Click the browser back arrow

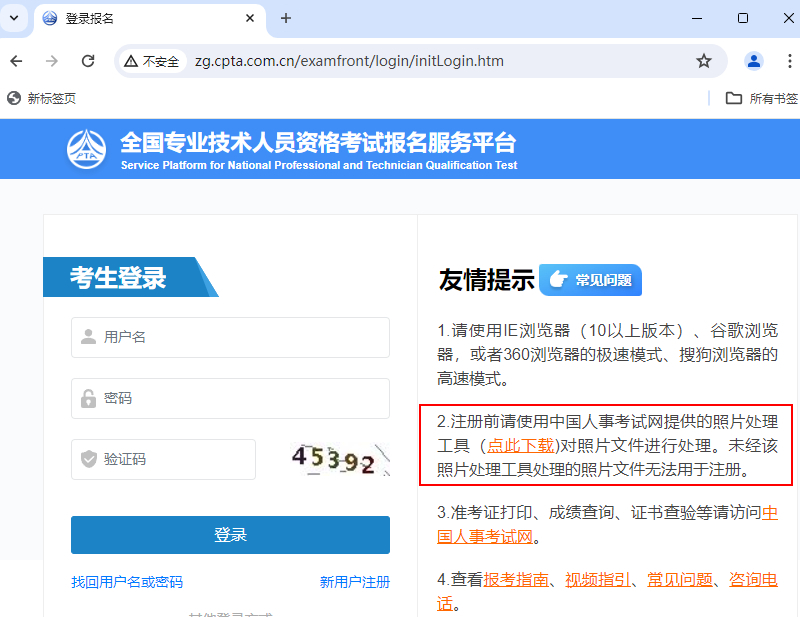[x=16, y=61]
